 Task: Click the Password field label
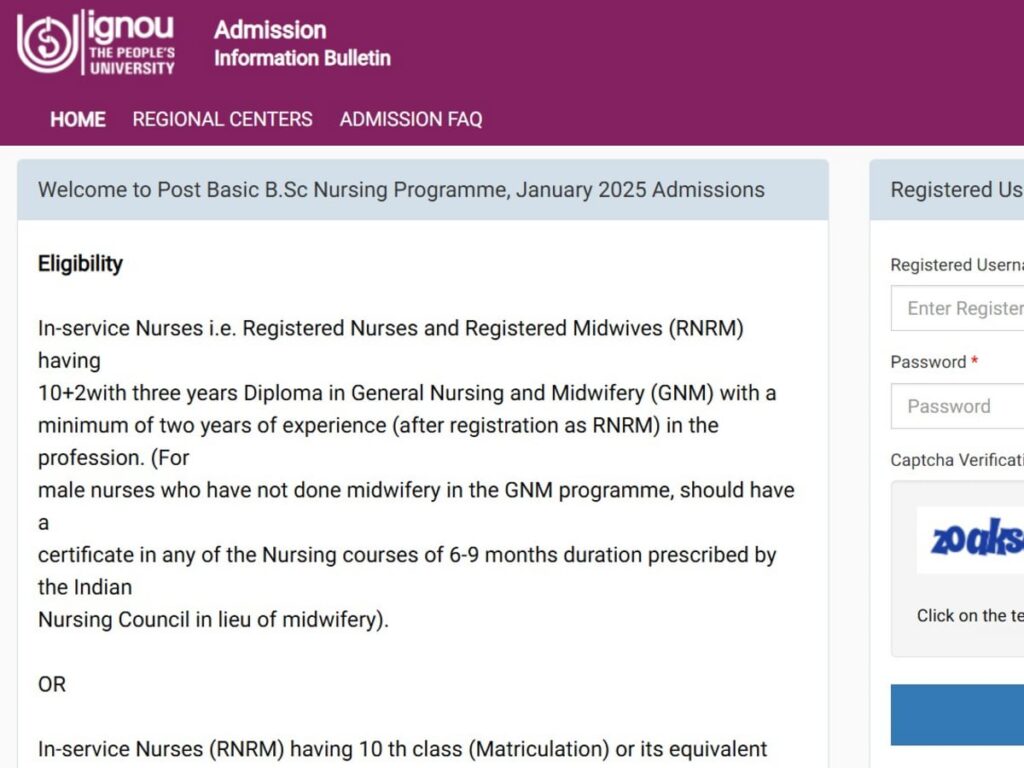[x=928, y=362]
